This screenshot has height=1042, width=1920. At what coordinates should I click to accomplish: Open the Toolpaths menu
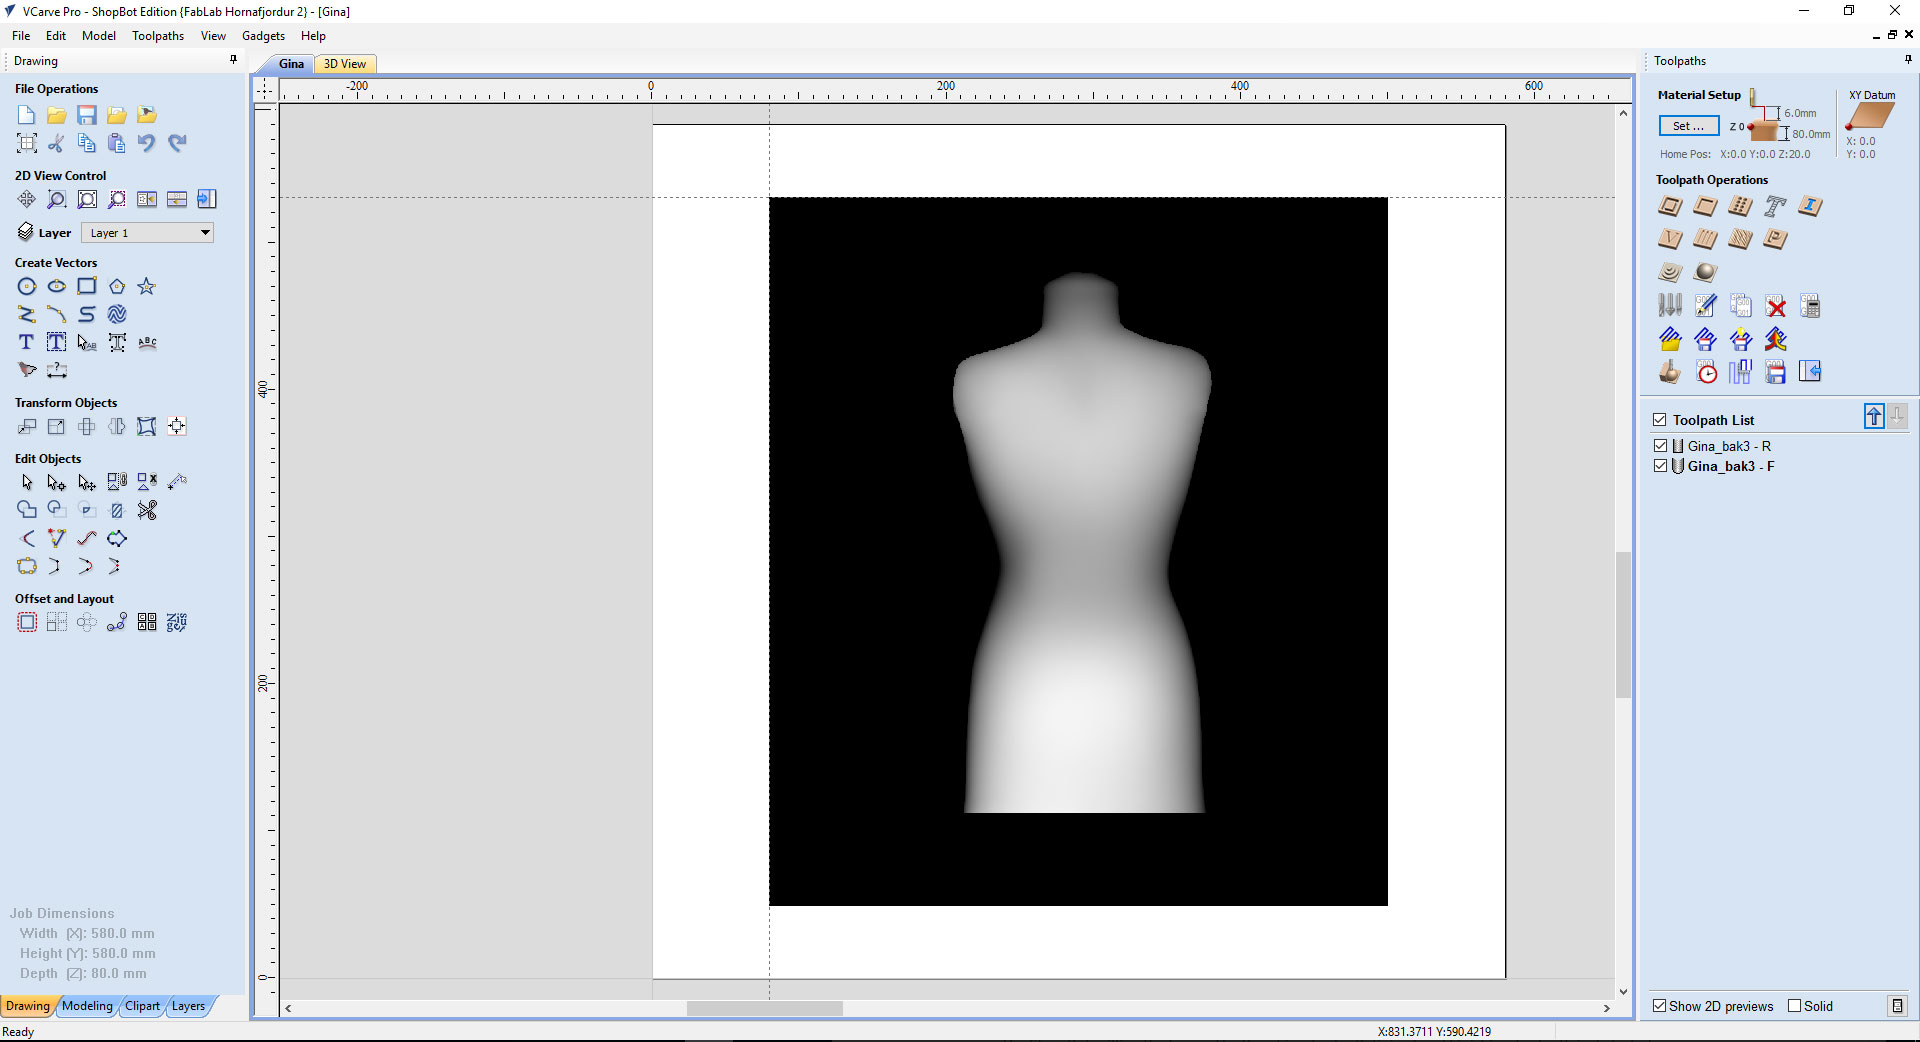pos(158,36)
